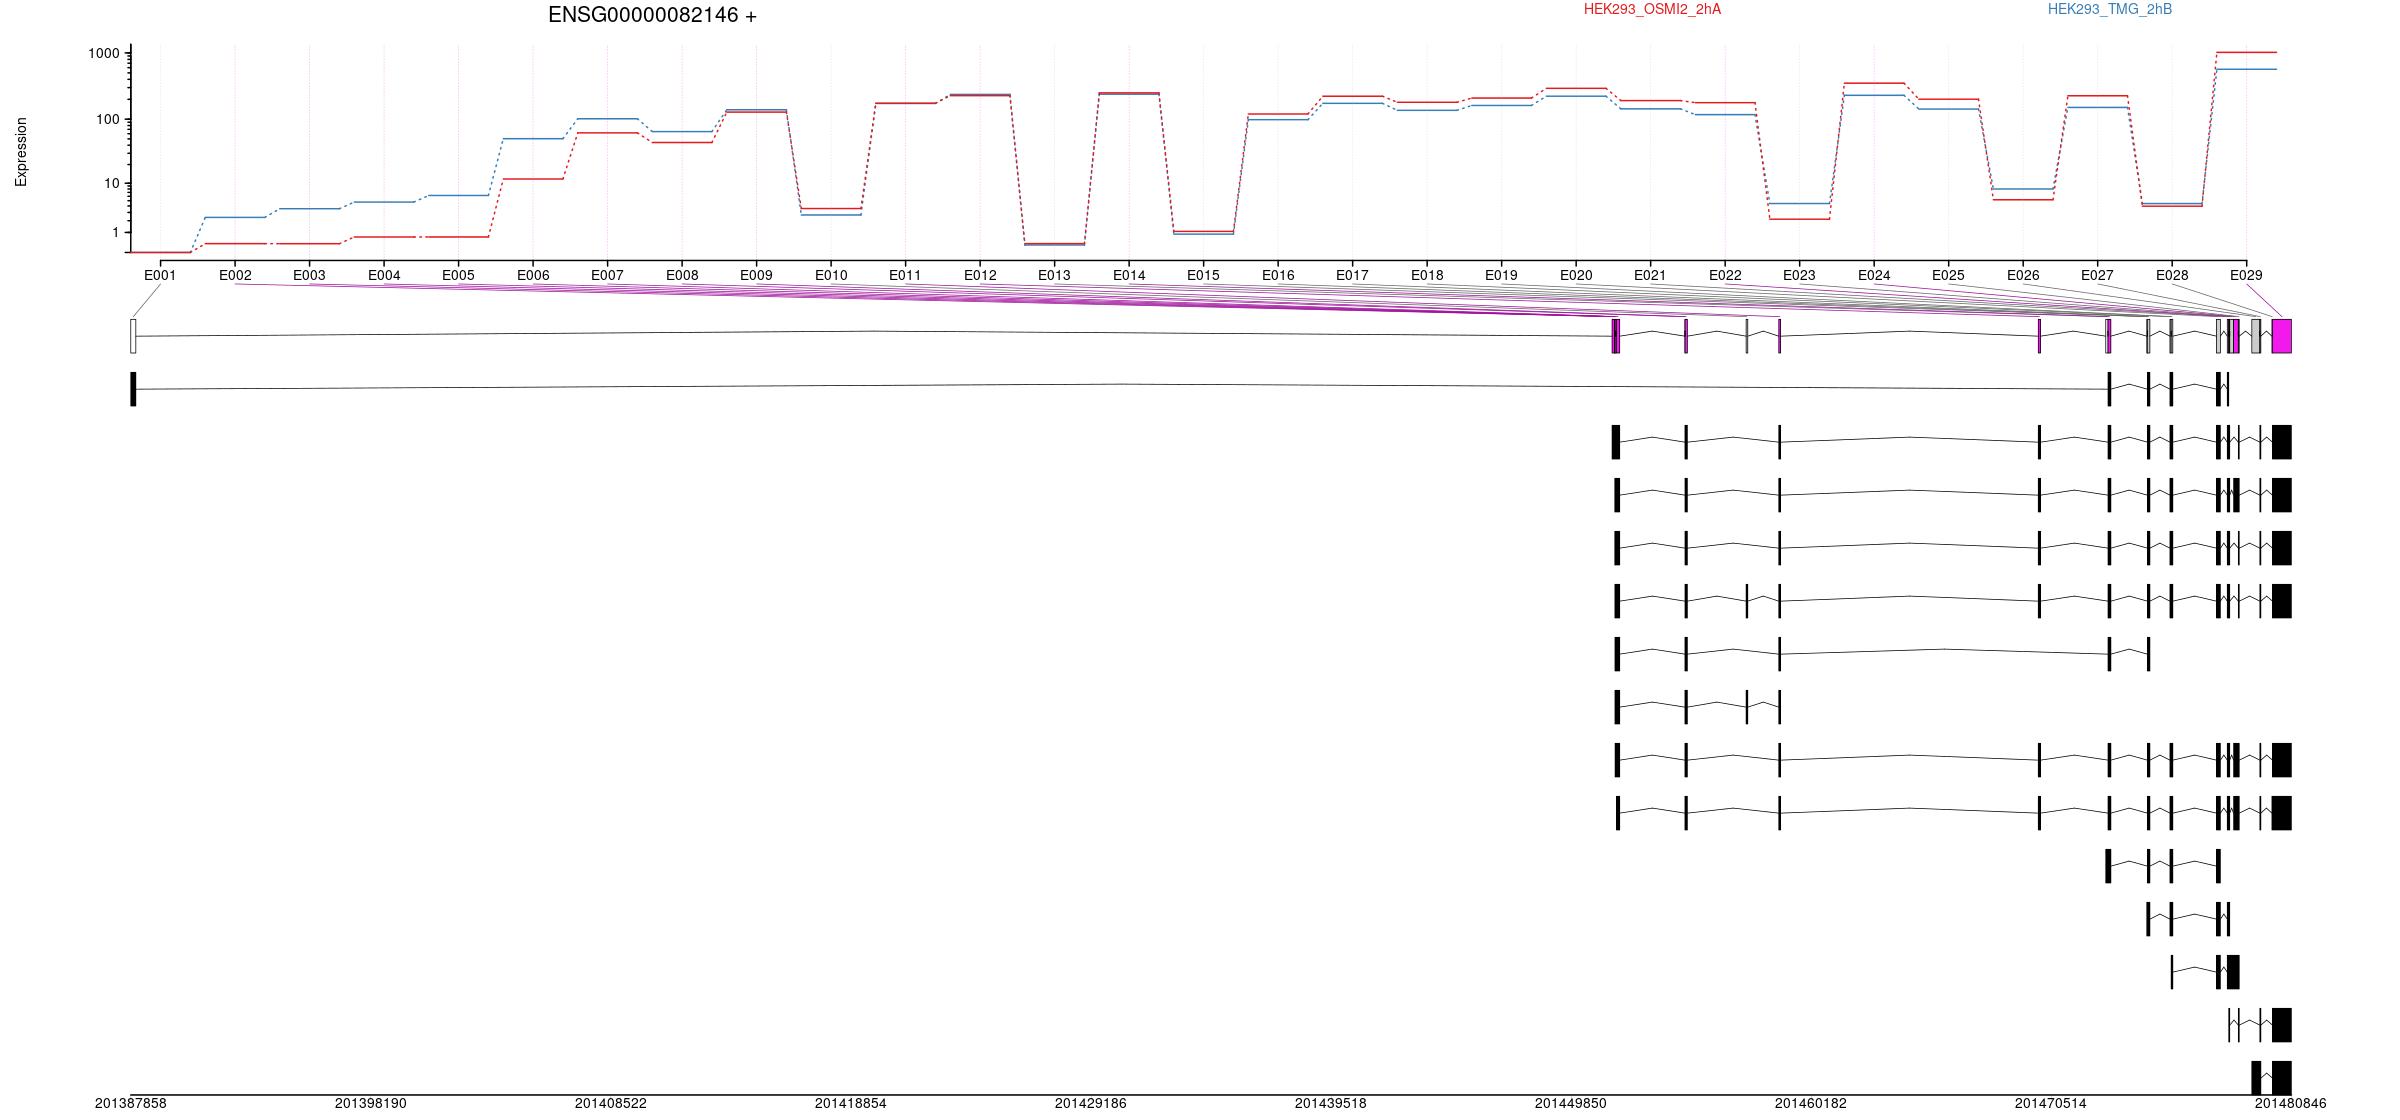Click the blue expression line above E006

(x=533, y=139)
